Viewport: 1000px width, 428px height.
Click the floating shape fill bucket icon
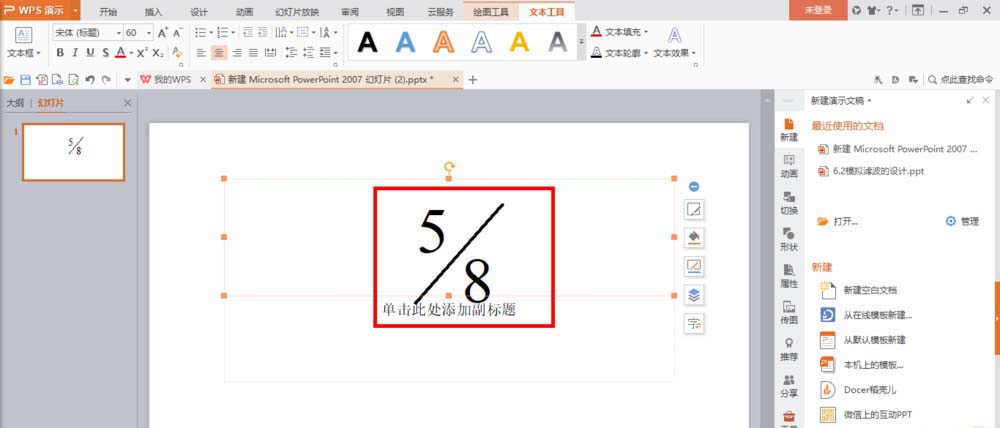[x=694, y=237]
